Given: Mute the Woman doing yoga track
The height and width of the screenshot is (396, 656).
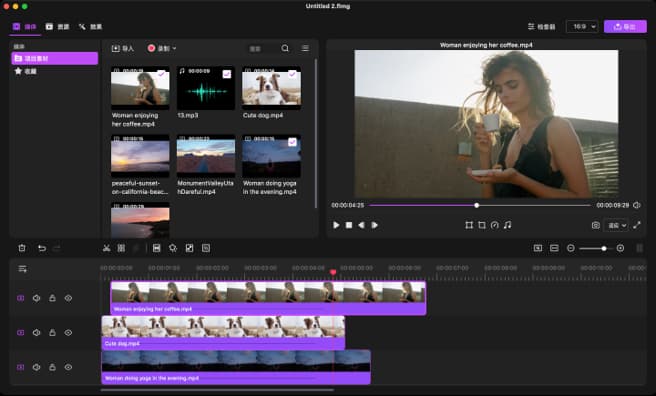Looking at the screenshot, I should 36,367.
